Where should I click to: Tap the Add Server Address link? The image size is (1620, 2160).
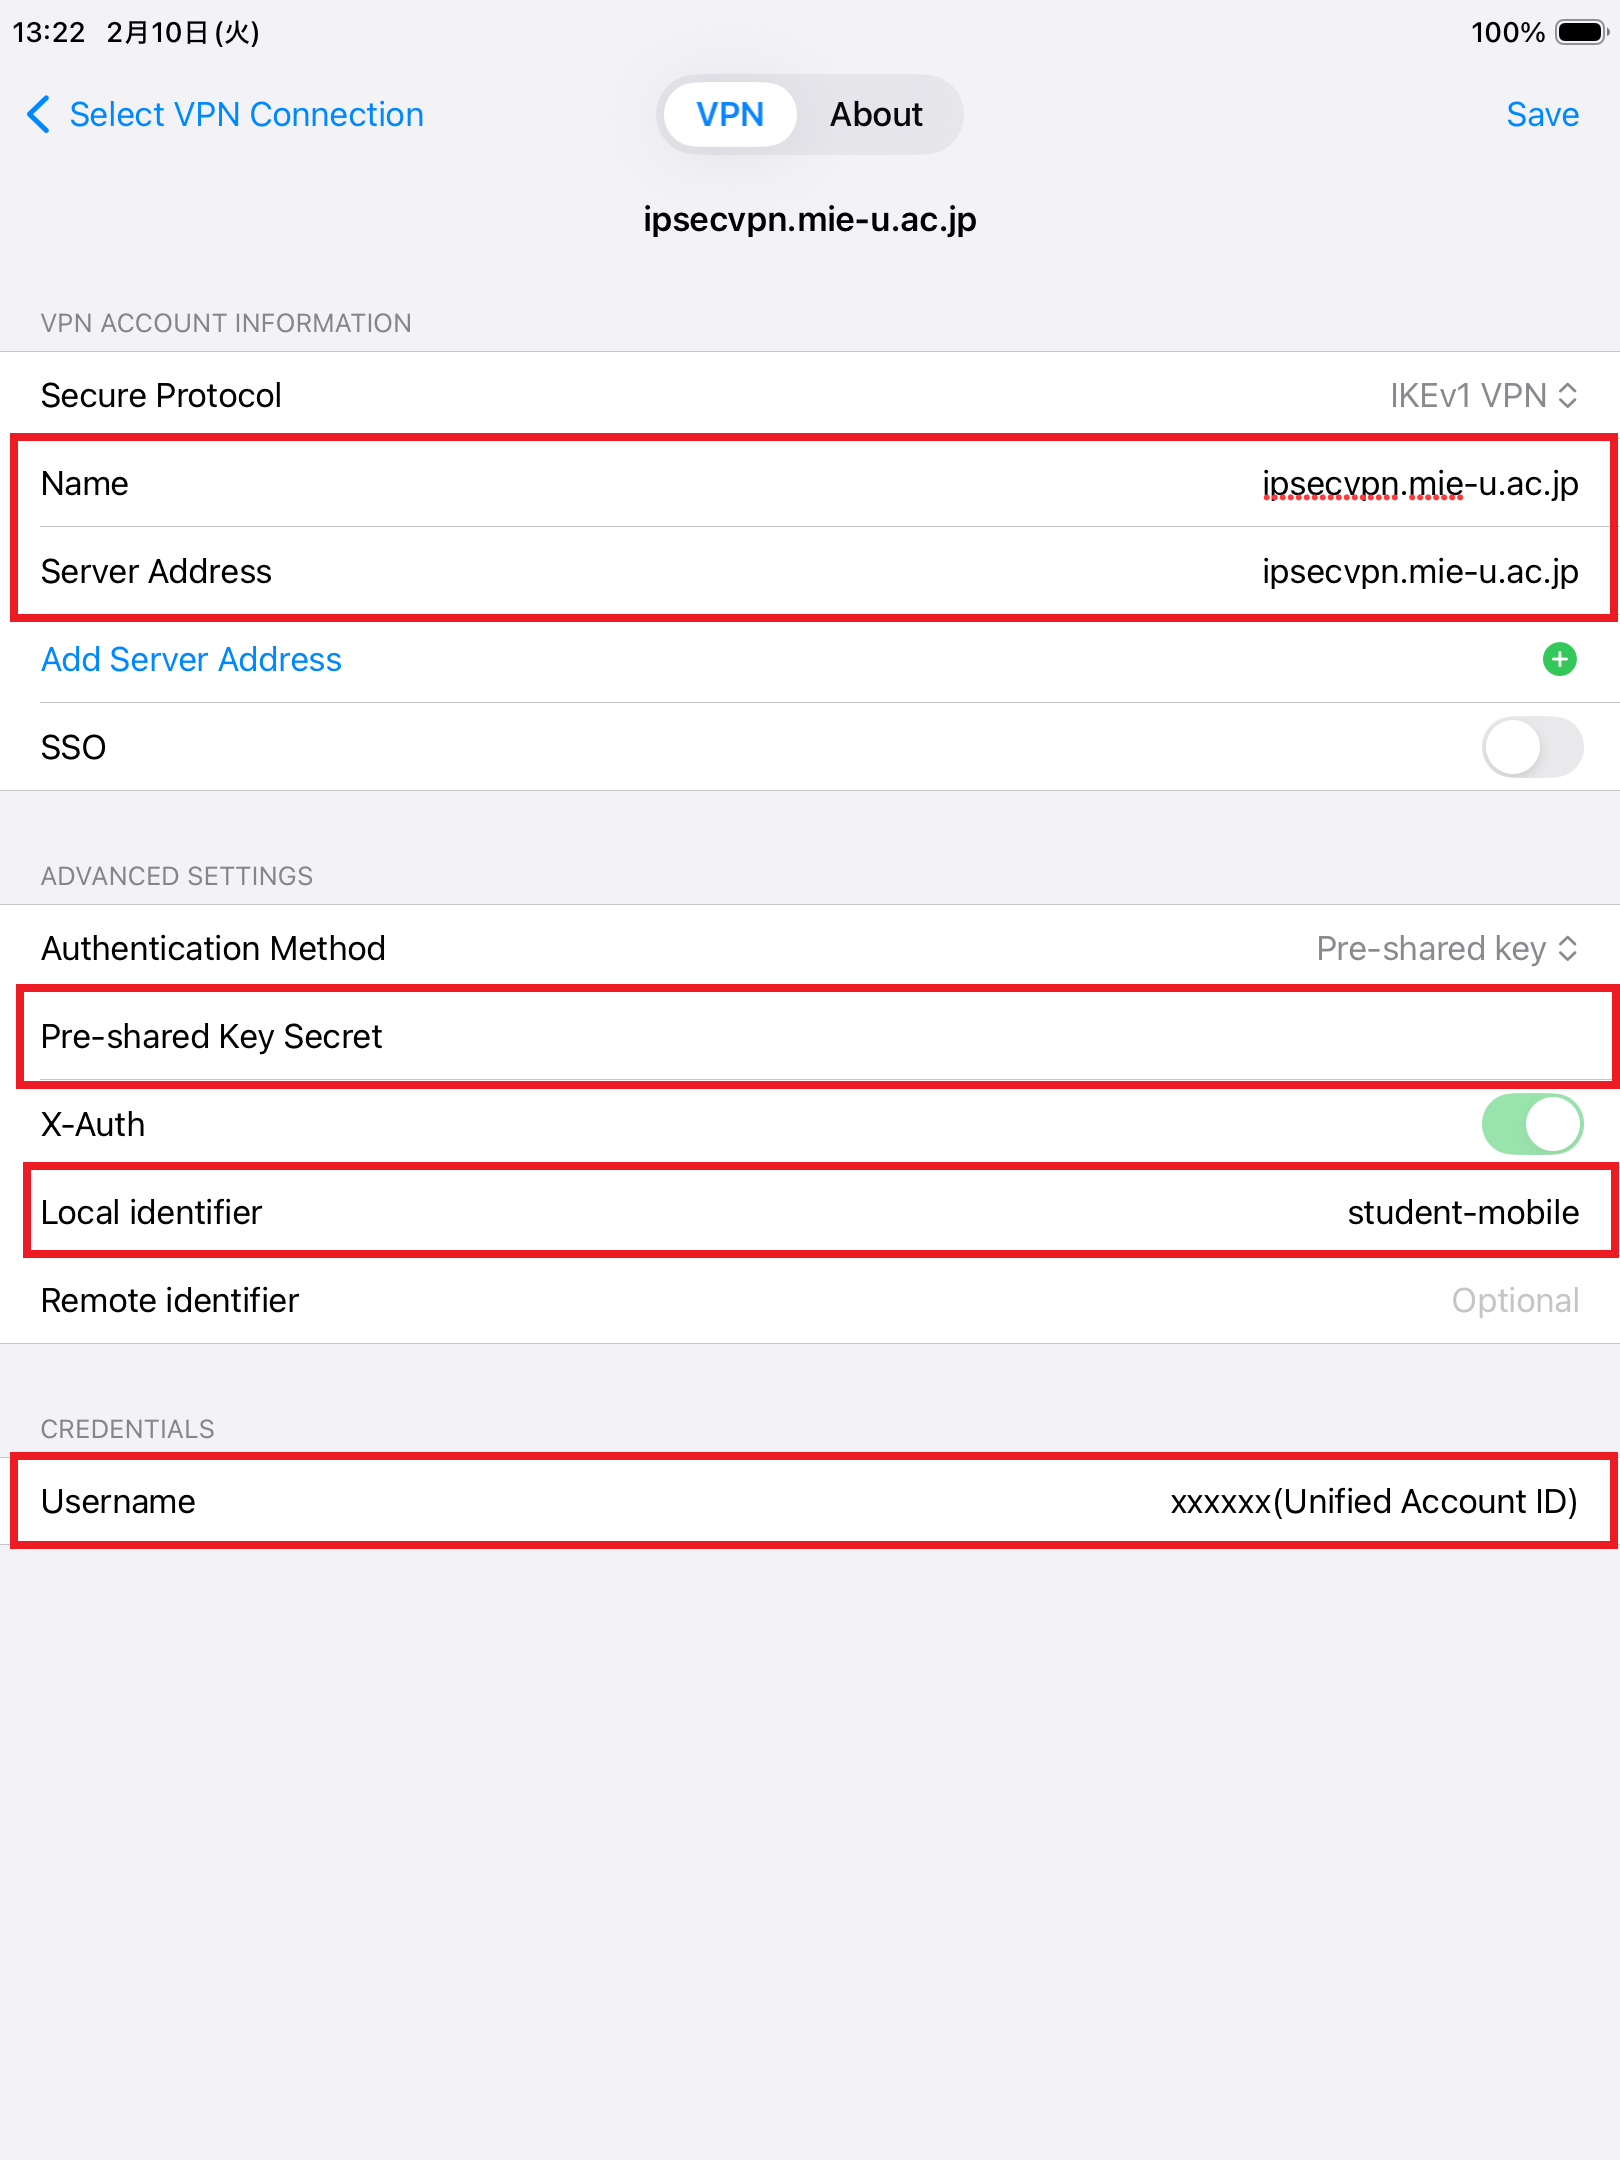point(191,659)
